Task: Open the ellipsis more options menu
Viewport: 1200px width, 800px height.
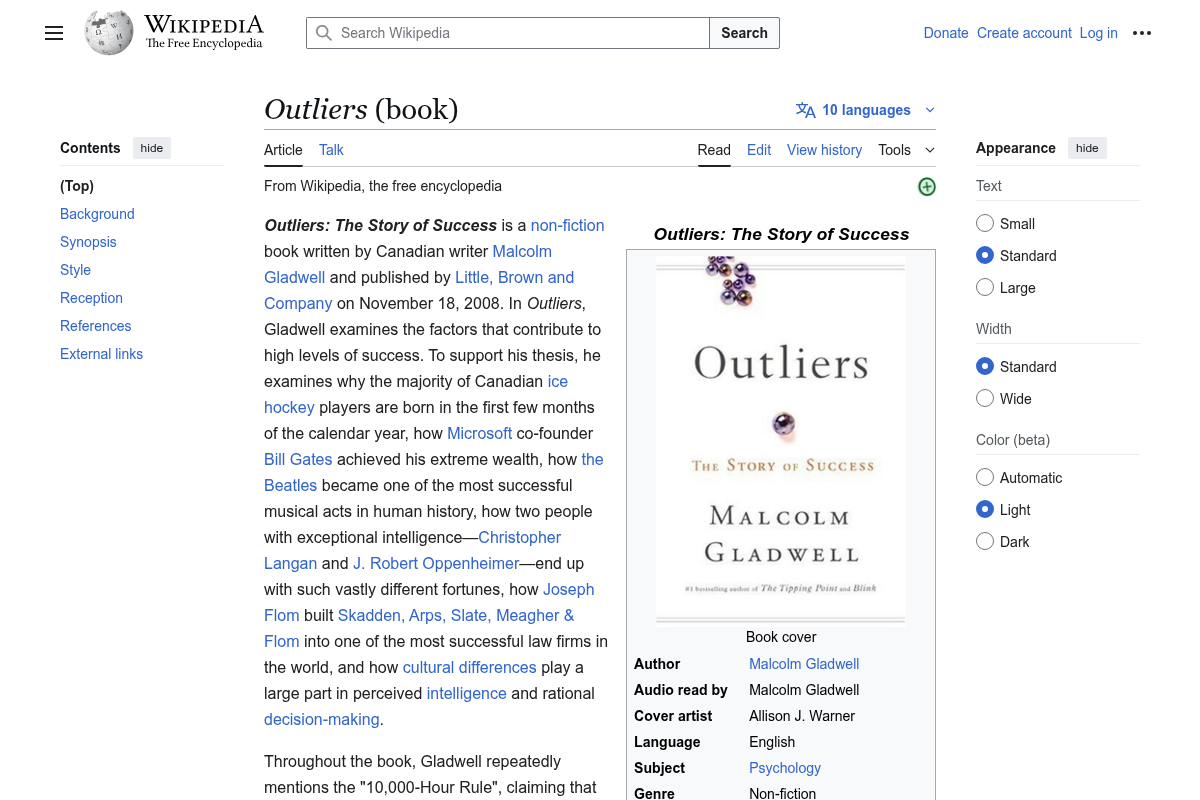Action: coord(1142,33)
